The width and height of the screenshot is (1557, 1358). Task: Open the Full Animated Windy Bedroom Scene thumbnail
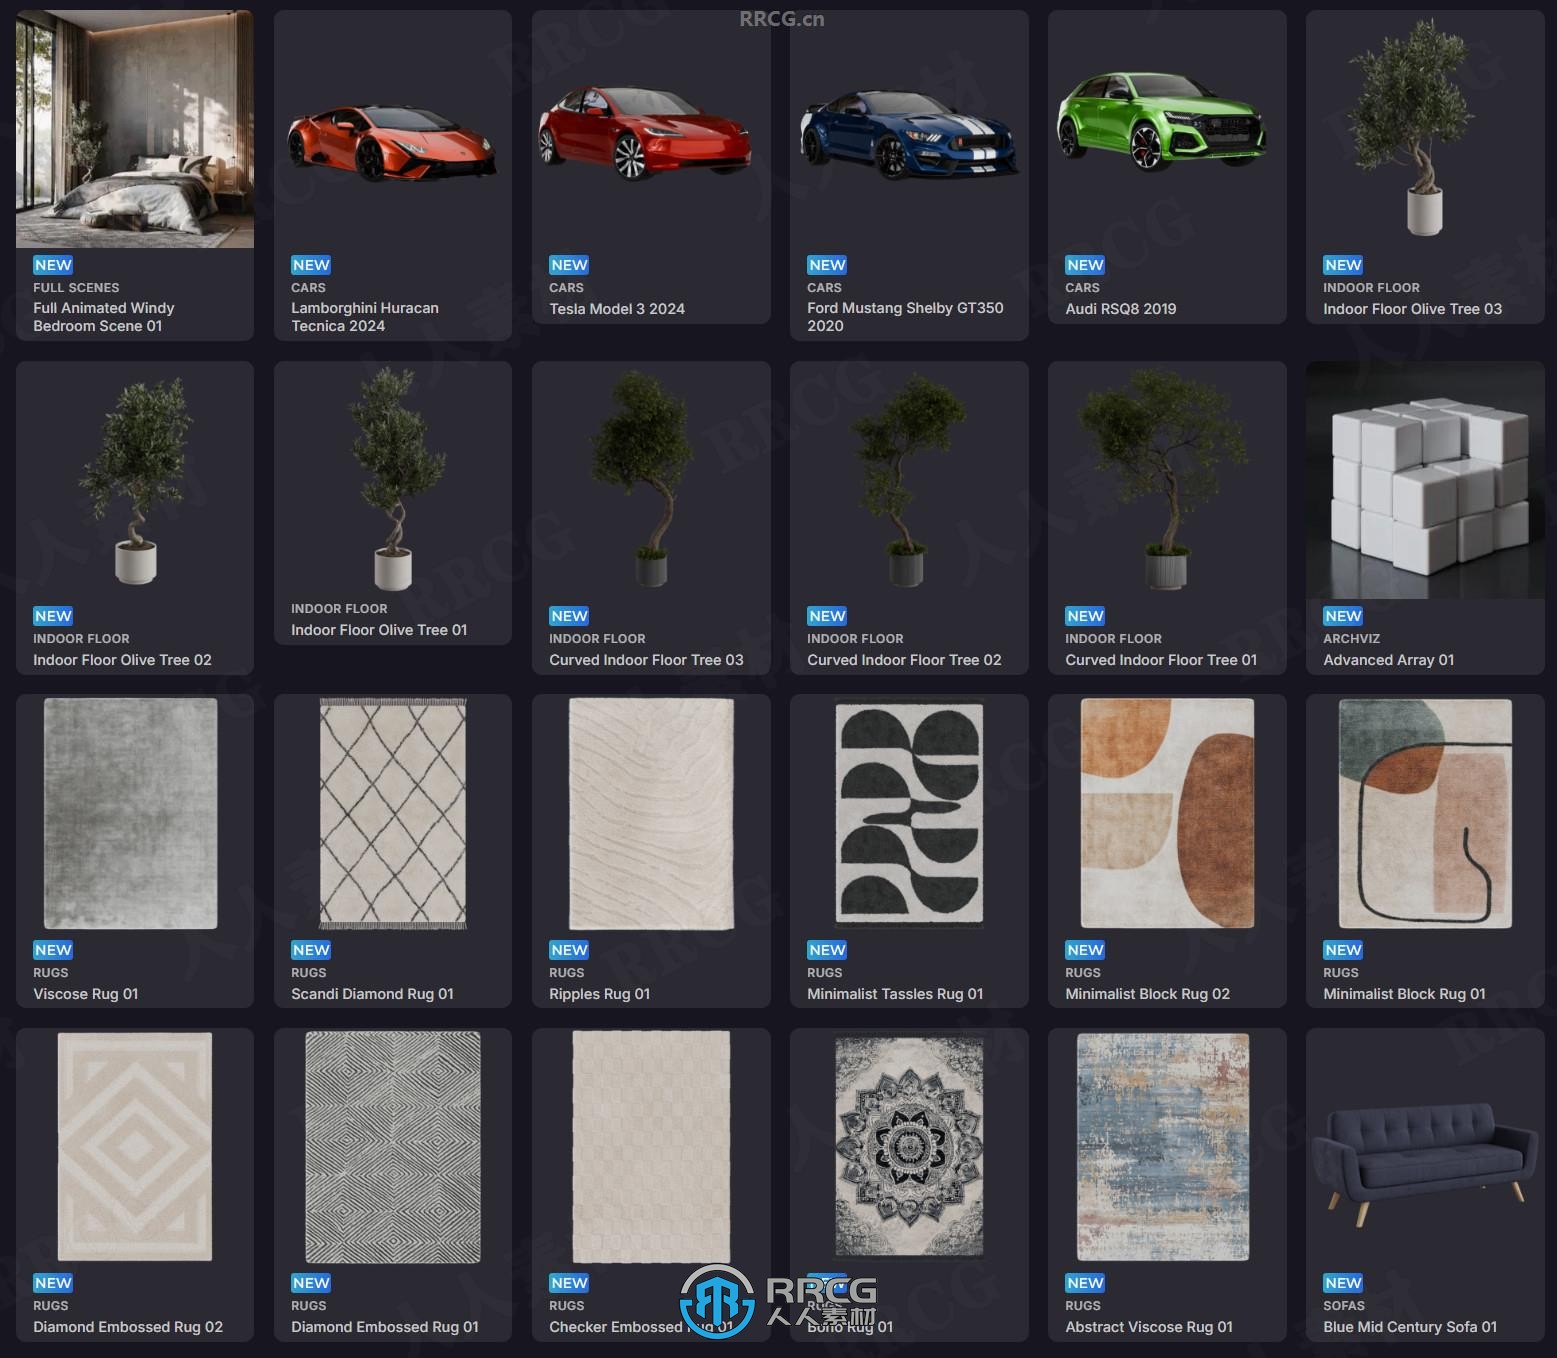[x=135, y=129]
